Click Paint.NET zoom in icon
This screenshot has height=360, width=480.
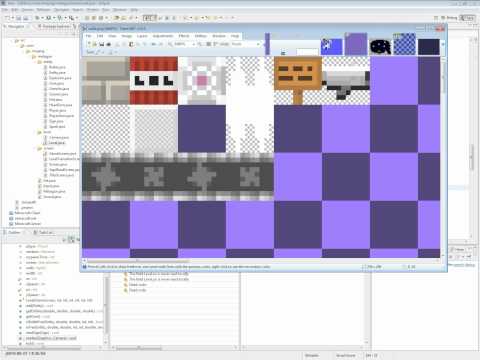tap(199, 44)
